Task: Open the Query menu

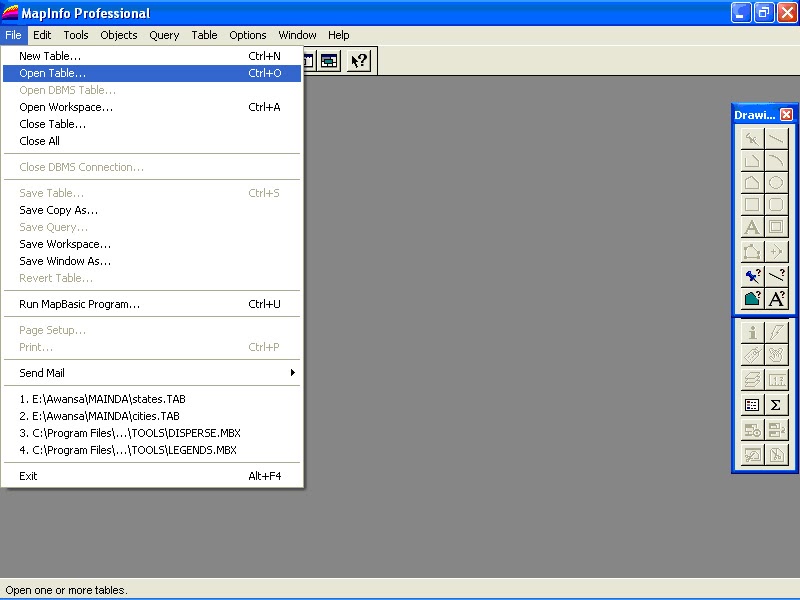Action: pos(164,35)
